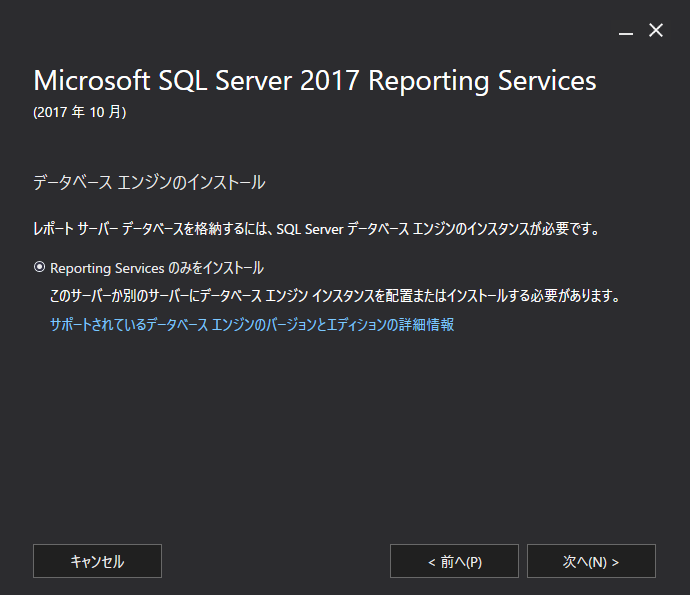Select the Reporting Services のみをインストール radio button

tap(40, 267)
